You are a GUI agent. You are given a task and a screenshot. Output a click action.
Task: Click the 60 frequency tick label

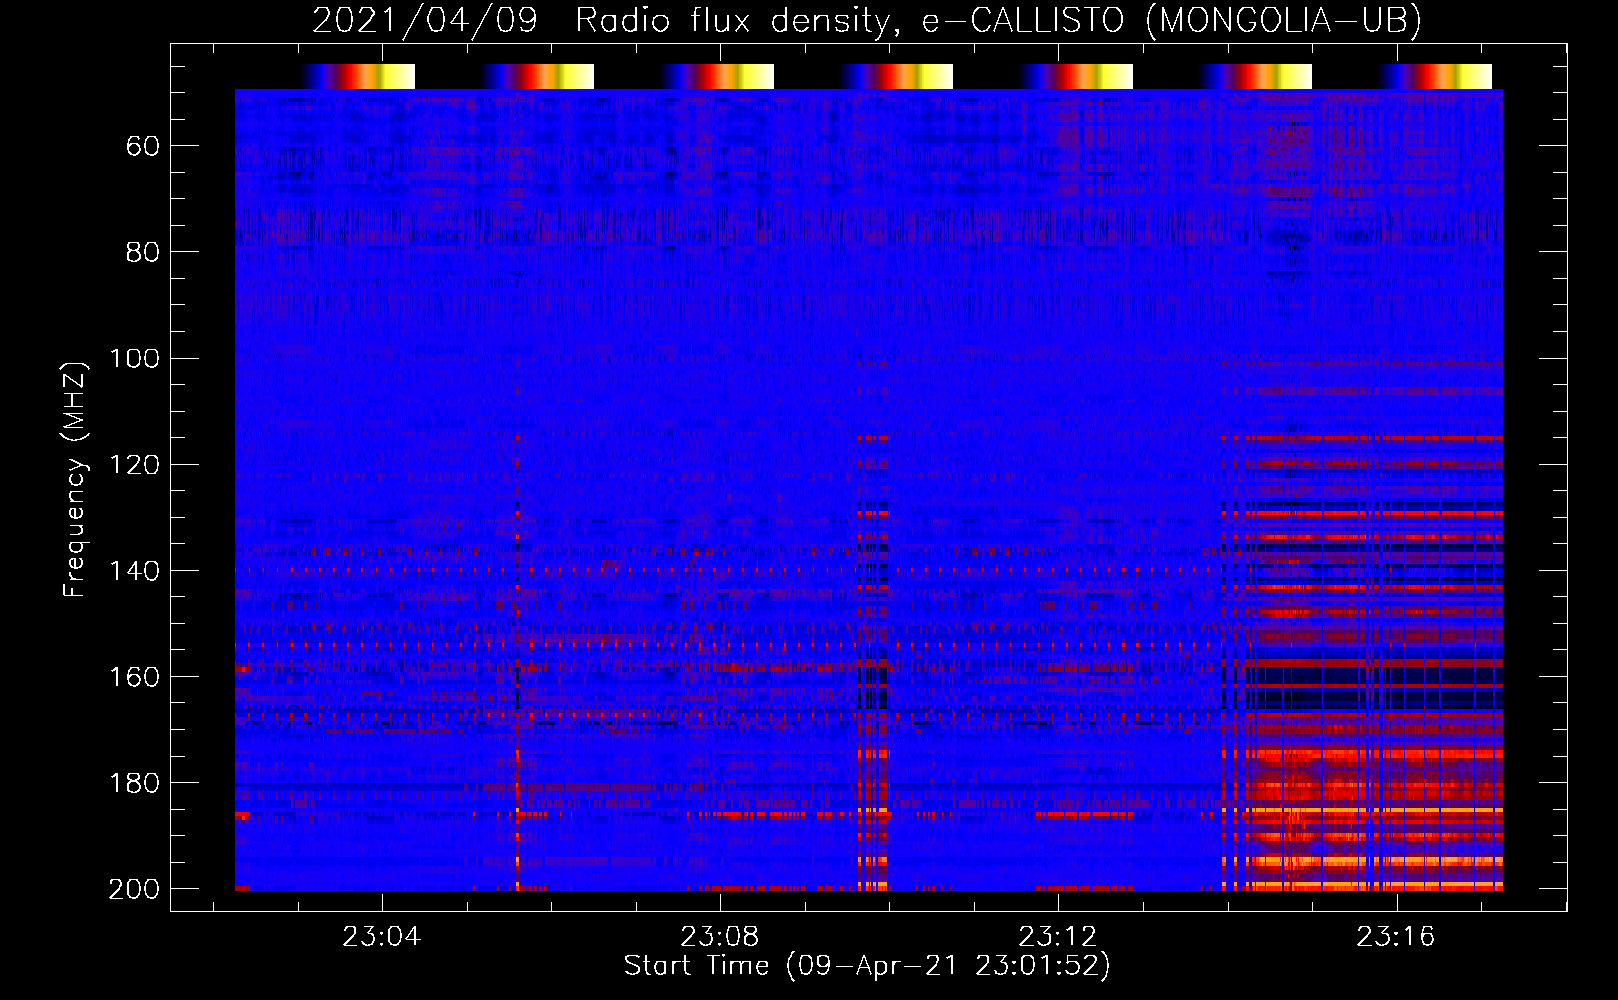[x=143, y=146]
